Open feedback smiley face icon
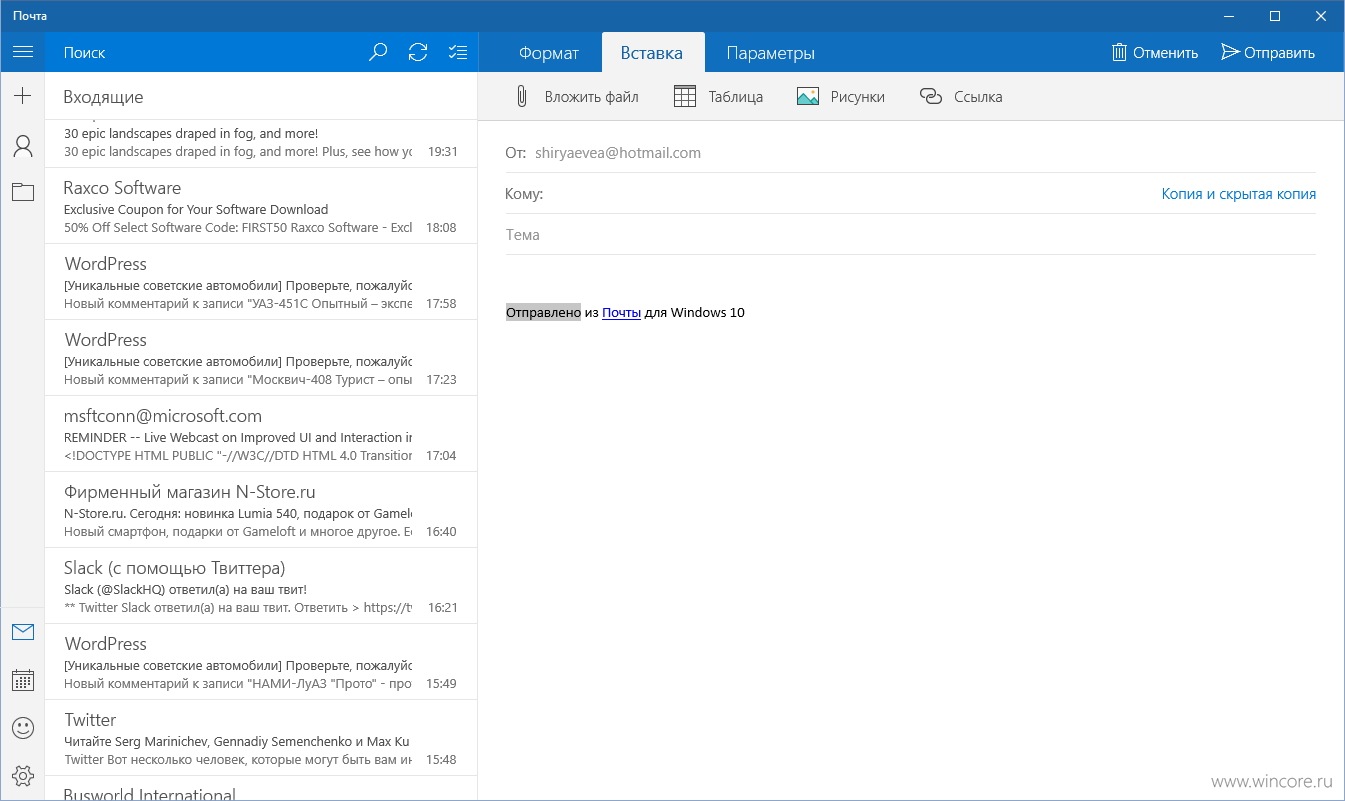This screenshot has height=801, width=1345. click(23, 727)
